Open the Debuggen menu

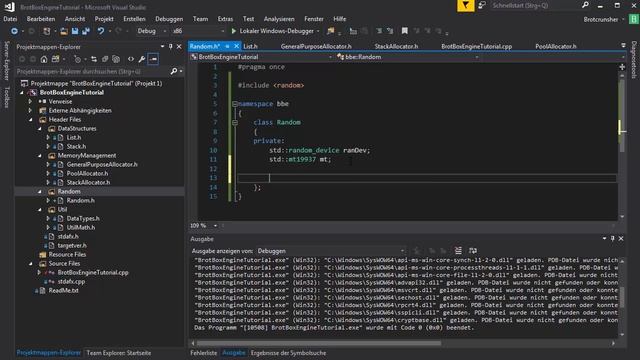(169, 19)
